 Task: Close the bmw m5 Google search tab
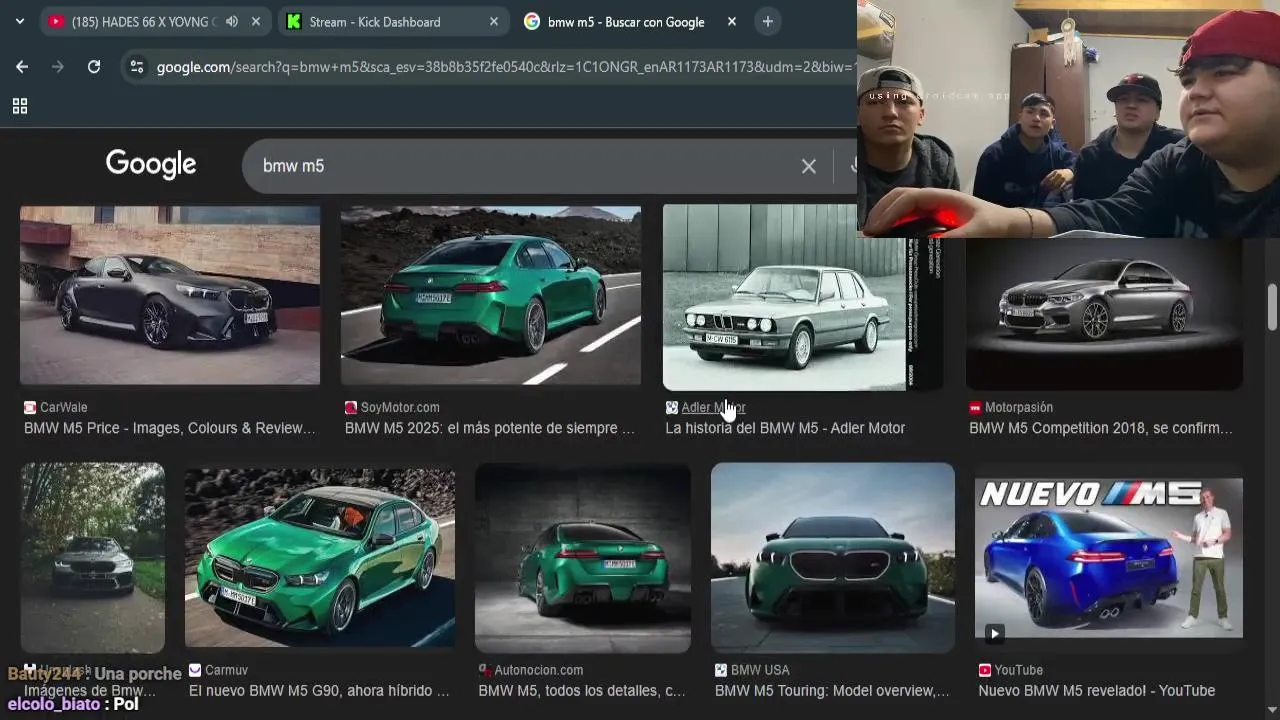[x=732, y=21]
